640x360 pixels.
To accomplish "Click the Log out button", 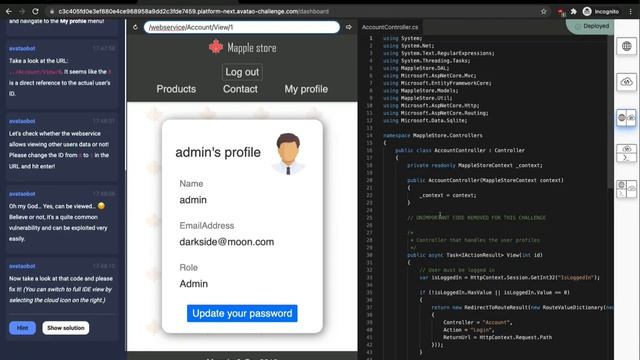I will click(242, 72).
